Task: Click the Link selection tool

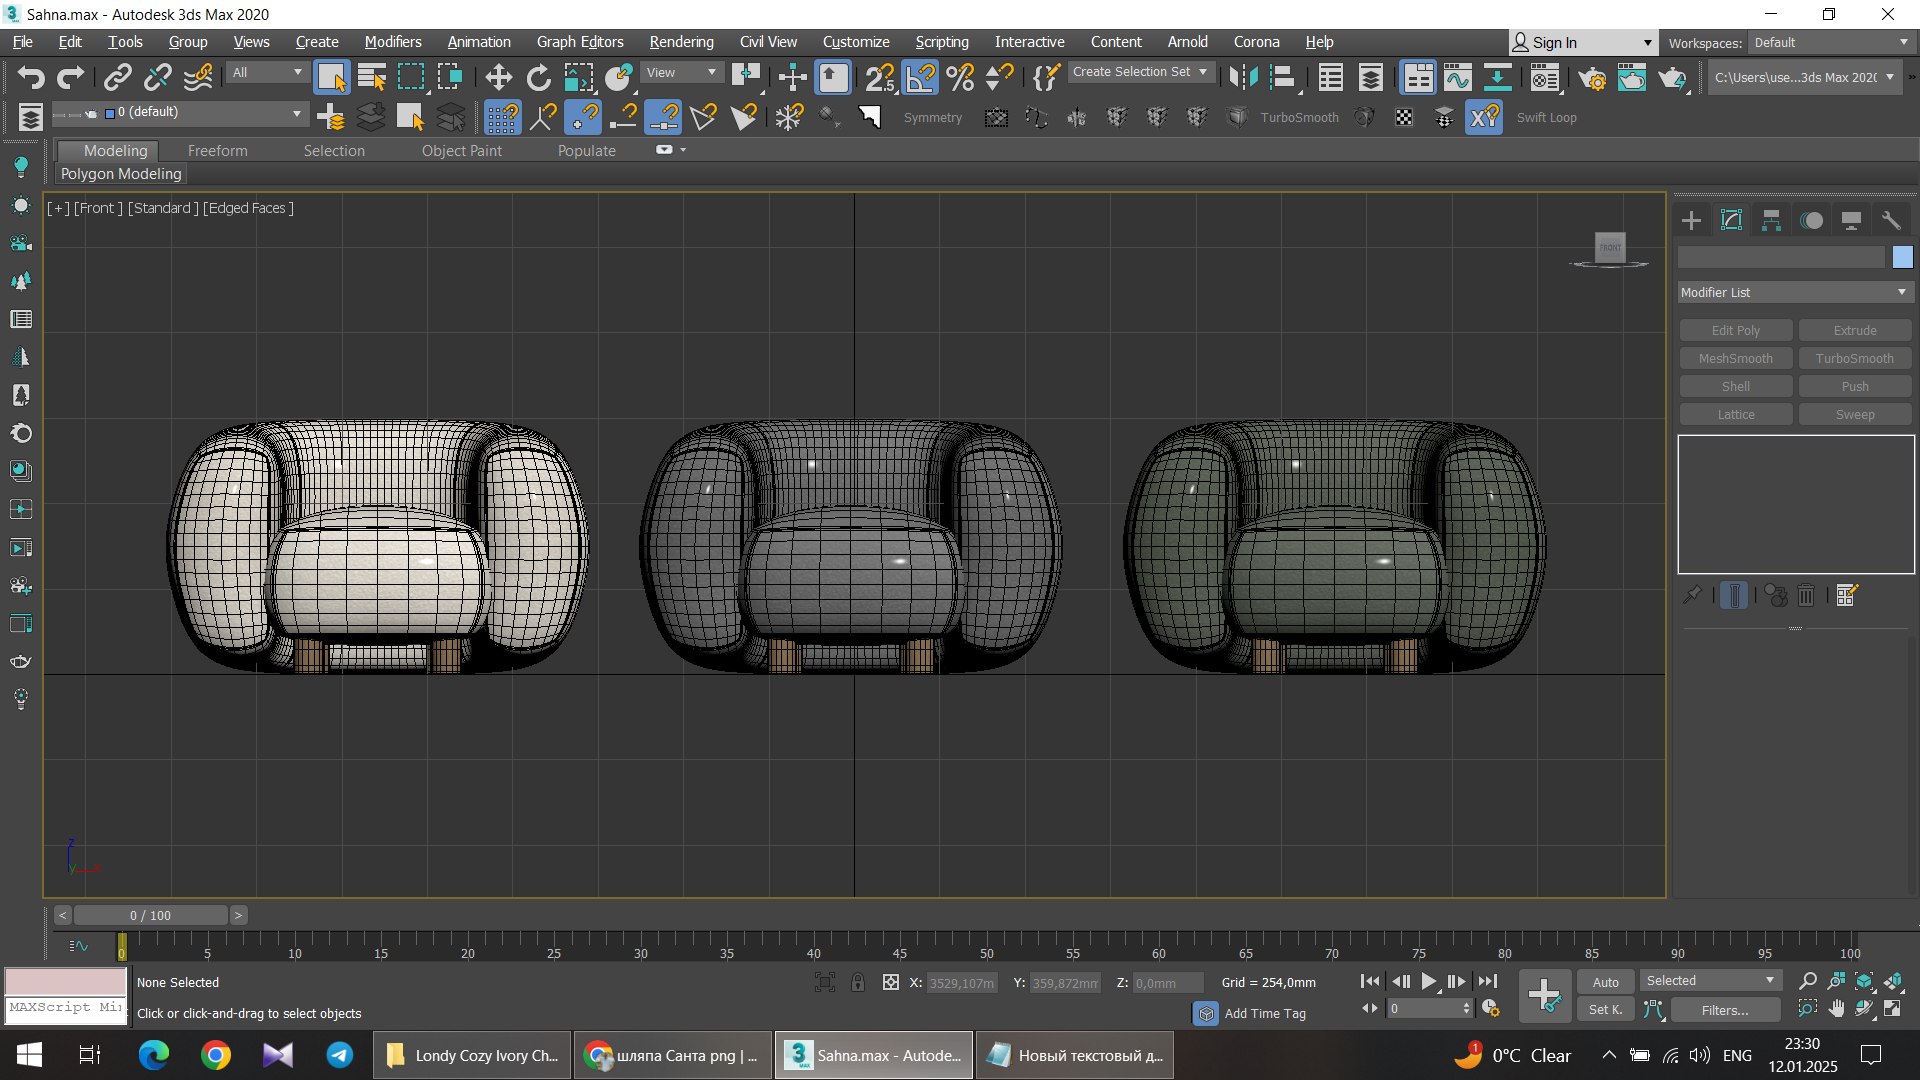Action: pyautogui.click(x=118, y=77)
